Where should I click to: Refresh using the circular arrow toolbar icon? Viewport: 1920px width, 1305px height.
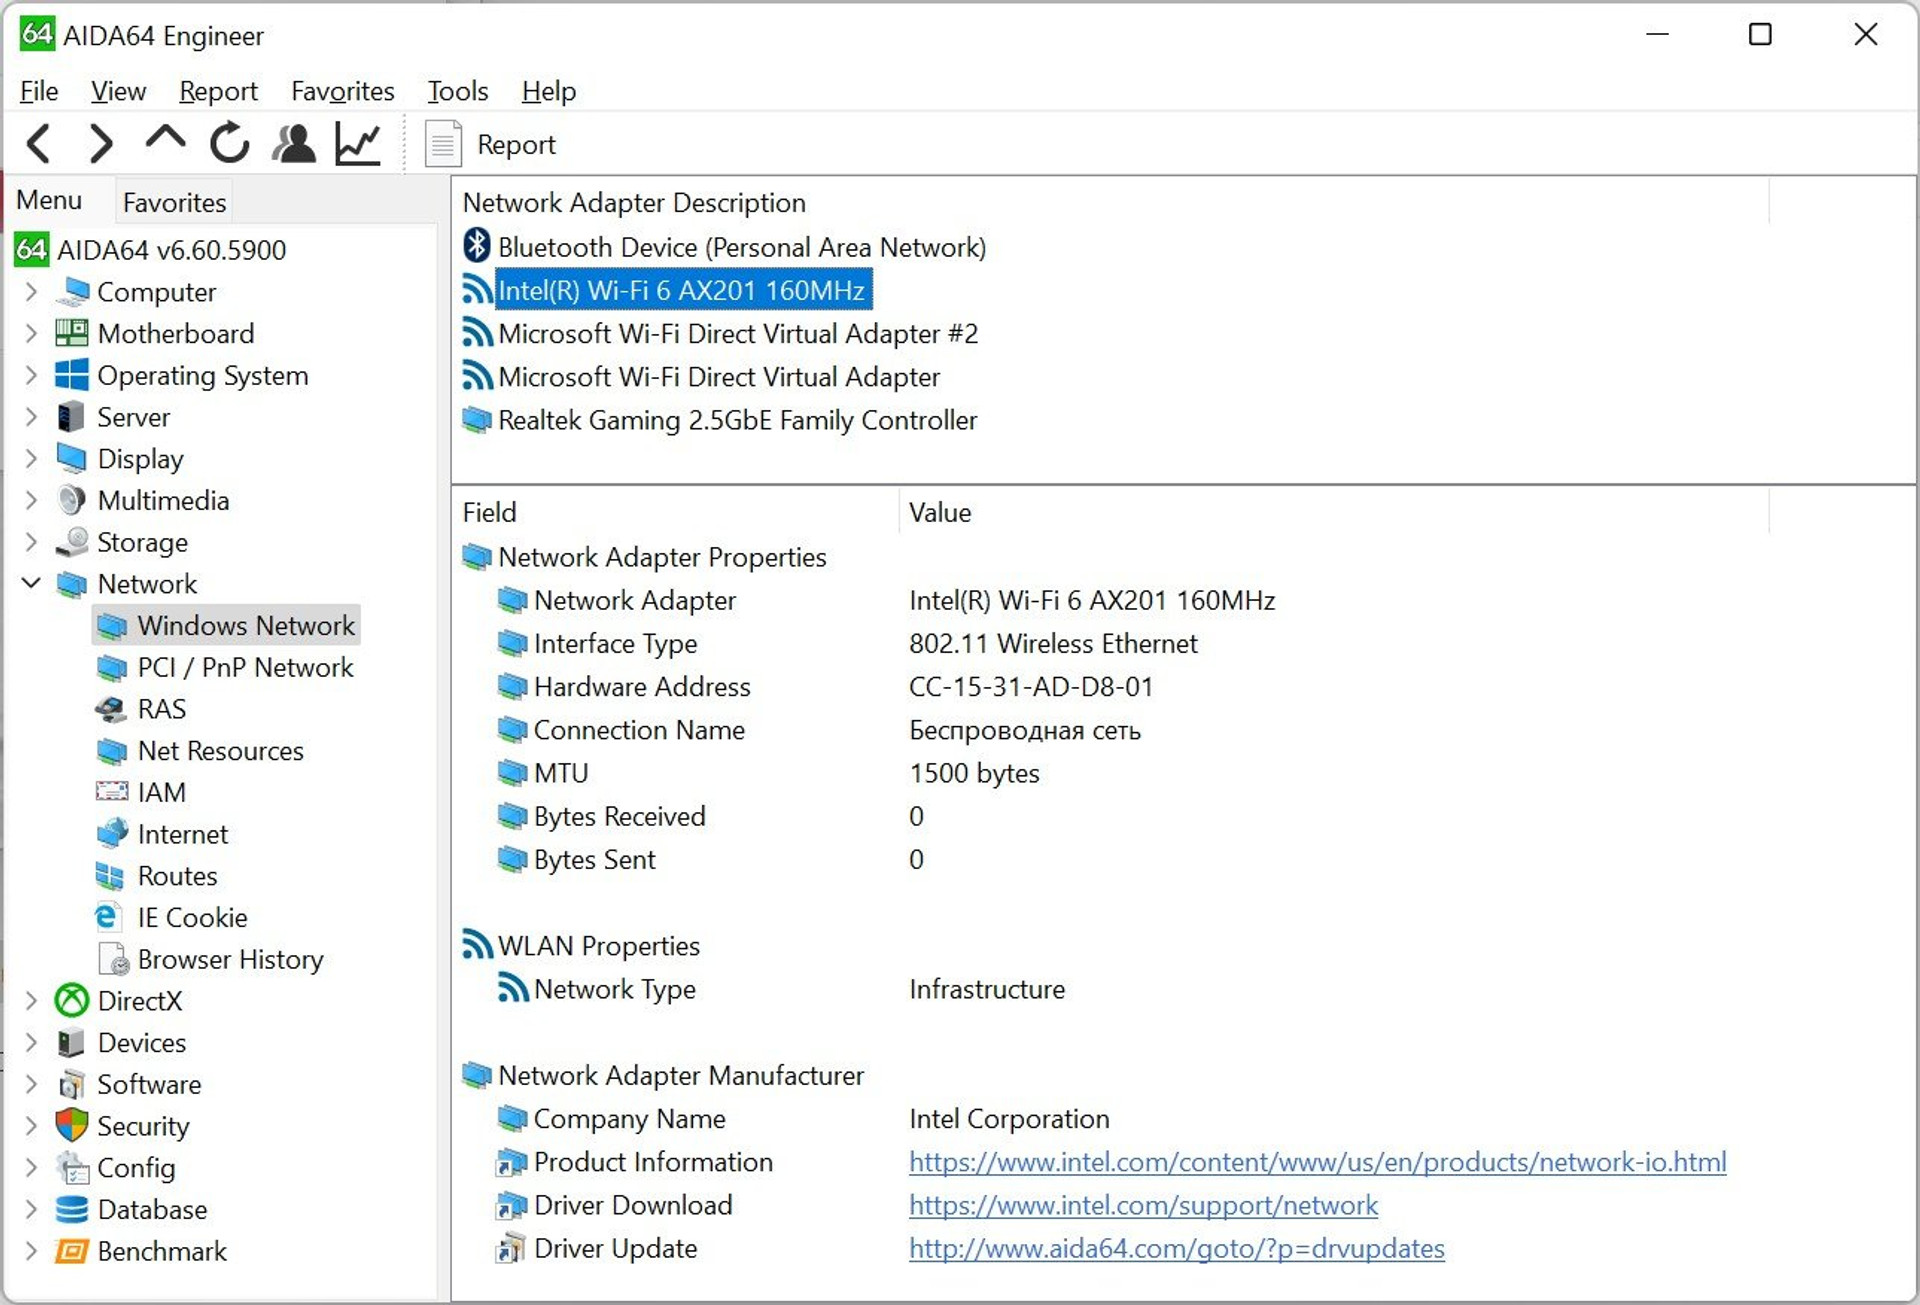[229, 143]
